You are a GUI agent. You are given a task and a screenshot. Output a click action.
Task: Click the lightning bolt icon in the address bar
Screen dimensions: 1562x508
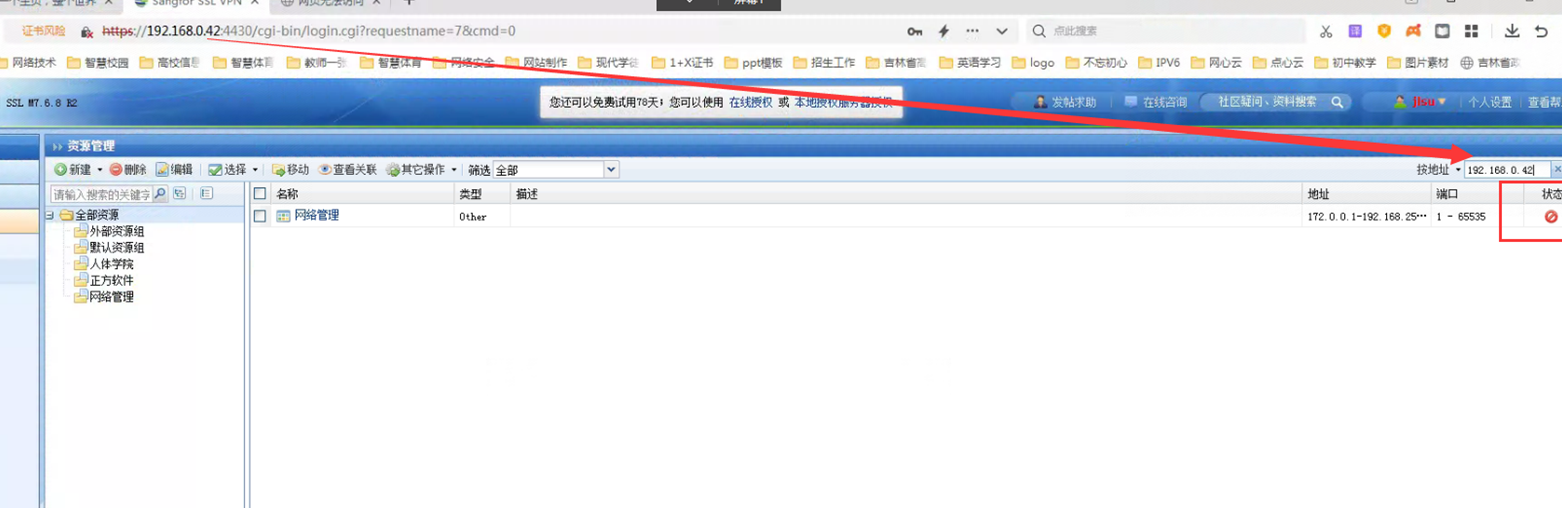pos(943,31)
